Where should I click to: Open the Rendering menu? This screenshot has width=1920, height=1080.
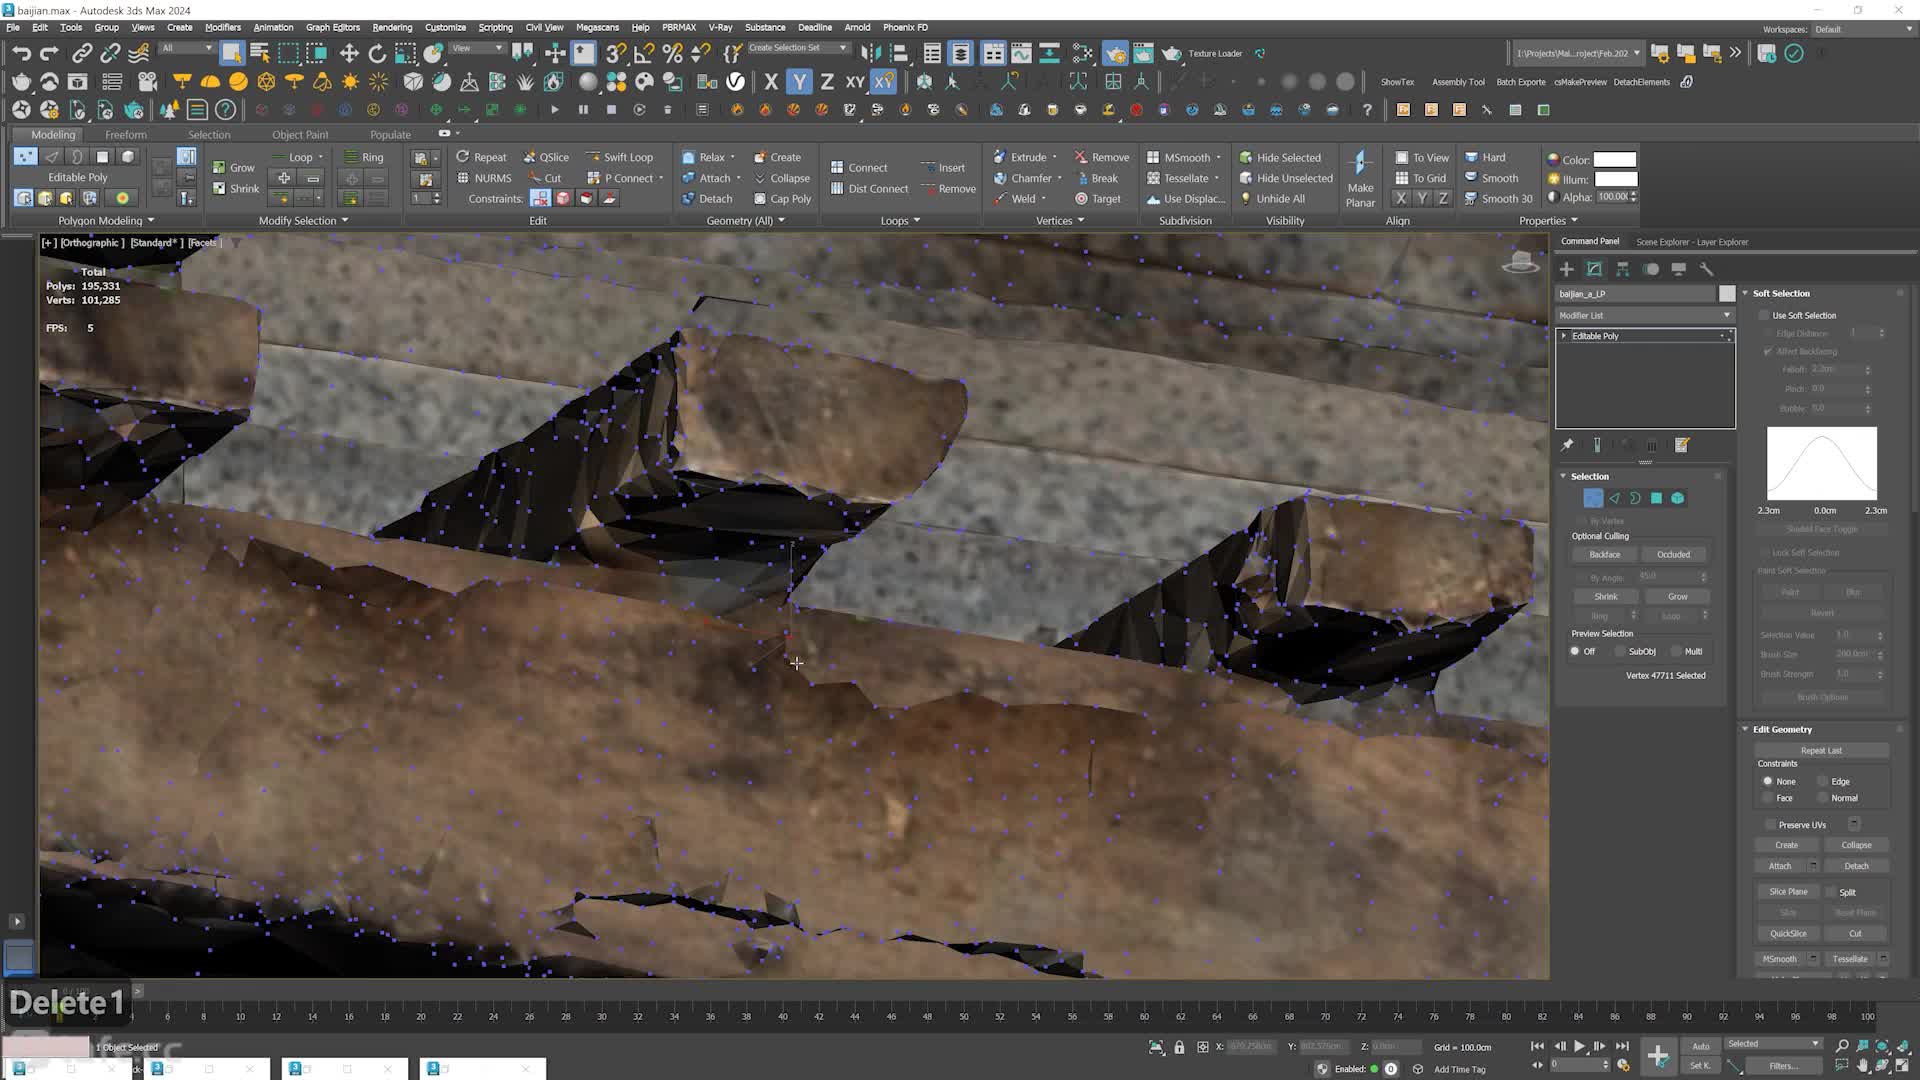392,27
